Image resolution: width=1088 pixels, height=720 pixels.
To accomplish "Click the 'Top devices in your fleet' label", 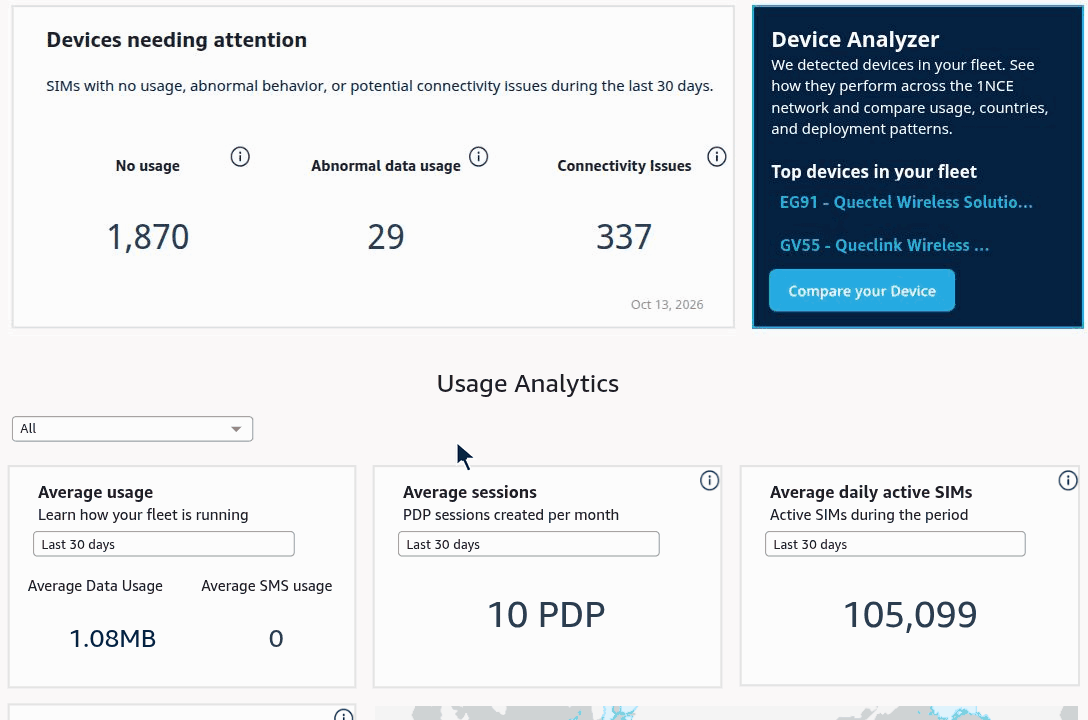I will tap(874, 171).
